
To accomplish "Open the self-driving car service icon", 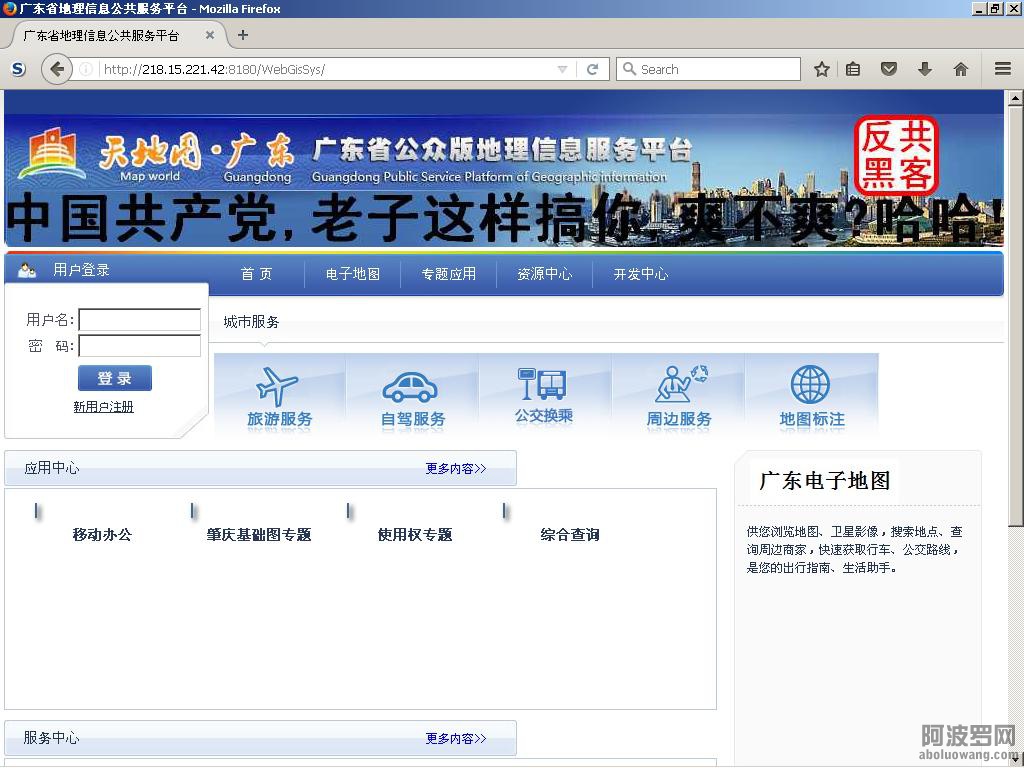I will [x=411, y=387].
